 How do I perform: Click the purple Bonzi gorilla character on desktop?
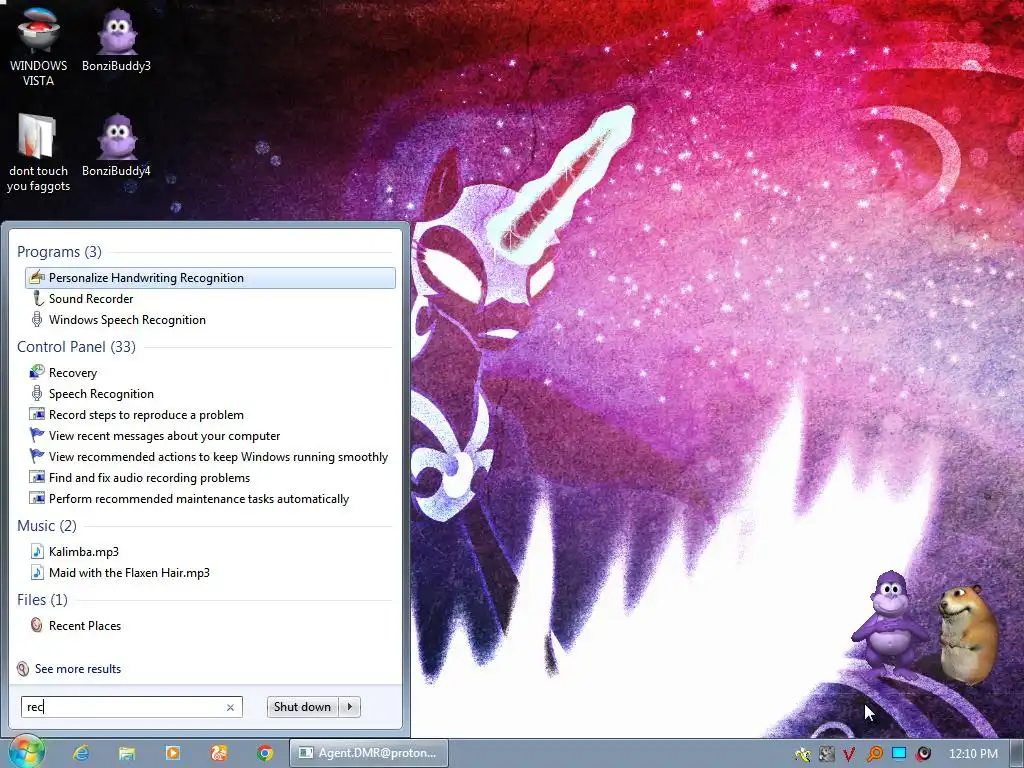pos(891,625)
